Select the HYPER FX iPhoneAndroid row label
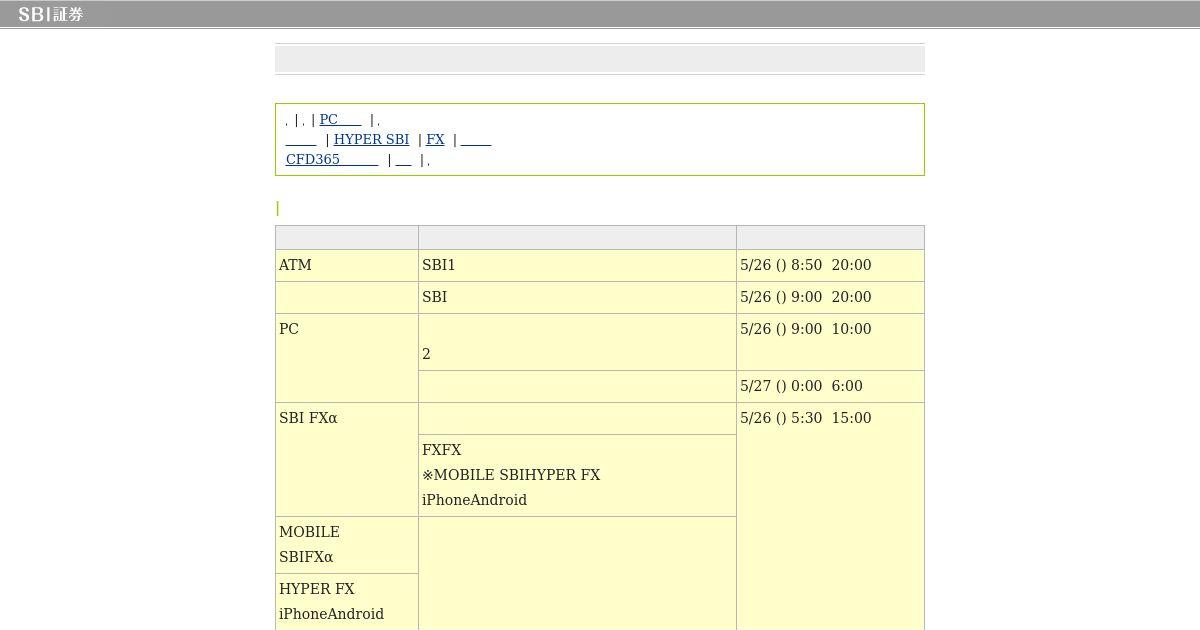 (x=347, y=602)
